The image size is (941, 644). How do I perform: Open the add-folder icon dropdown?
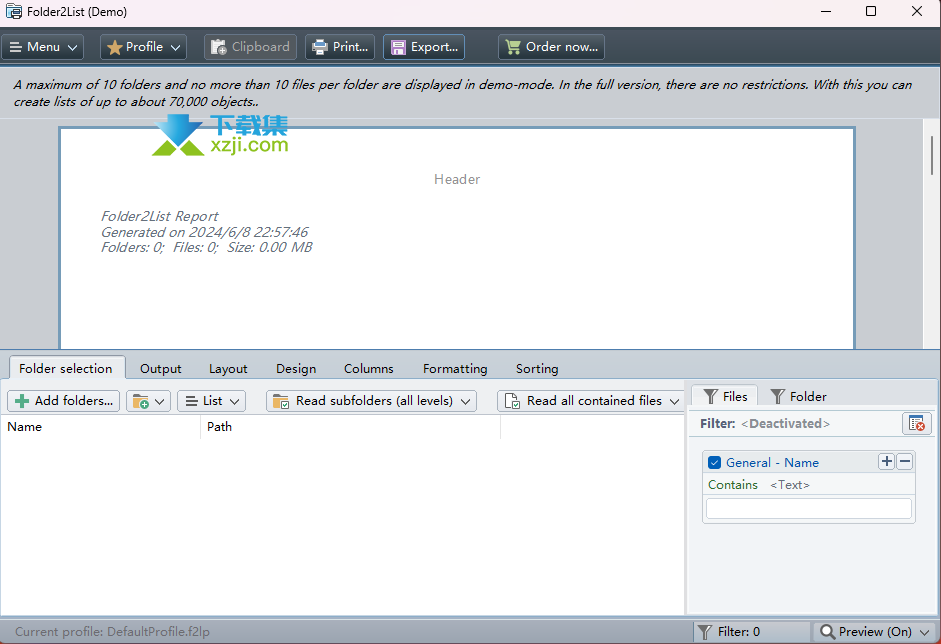(x=148, y=401)
